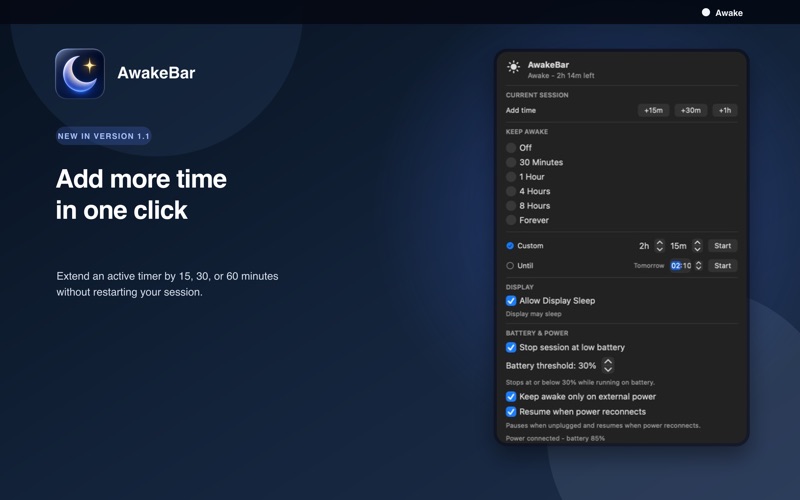
Task: Pick the 8 Hours option
Action: pyautogui.click(x=511, y=206)
